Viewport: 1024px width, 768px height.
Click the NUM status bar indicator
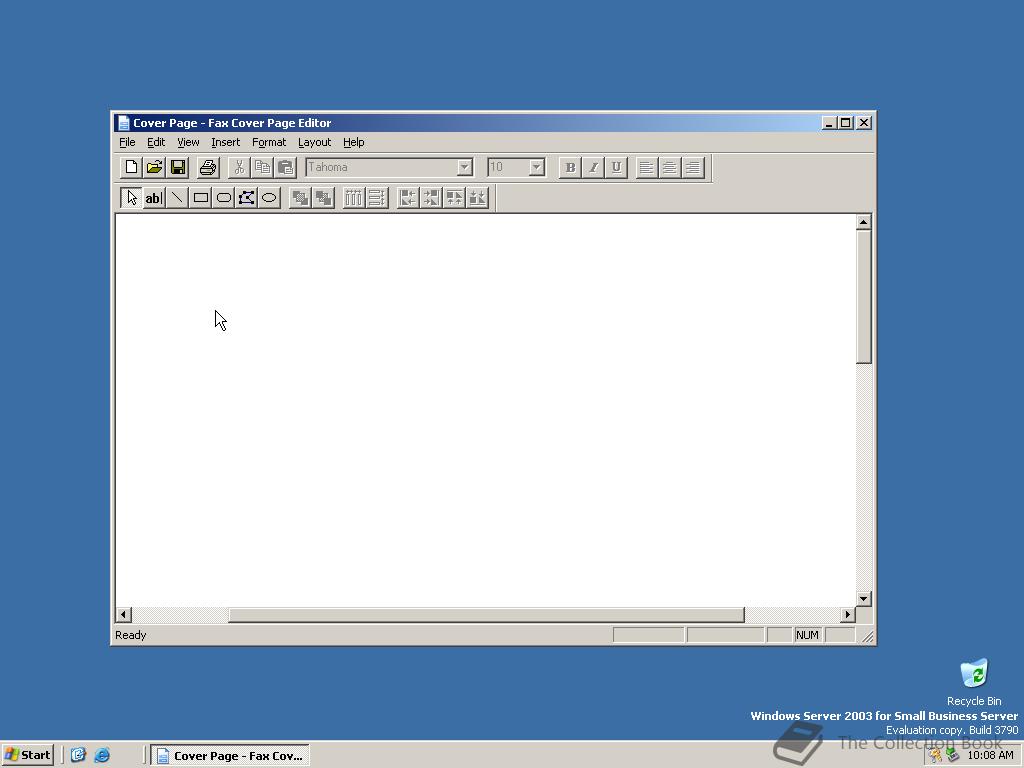[807, 635]
